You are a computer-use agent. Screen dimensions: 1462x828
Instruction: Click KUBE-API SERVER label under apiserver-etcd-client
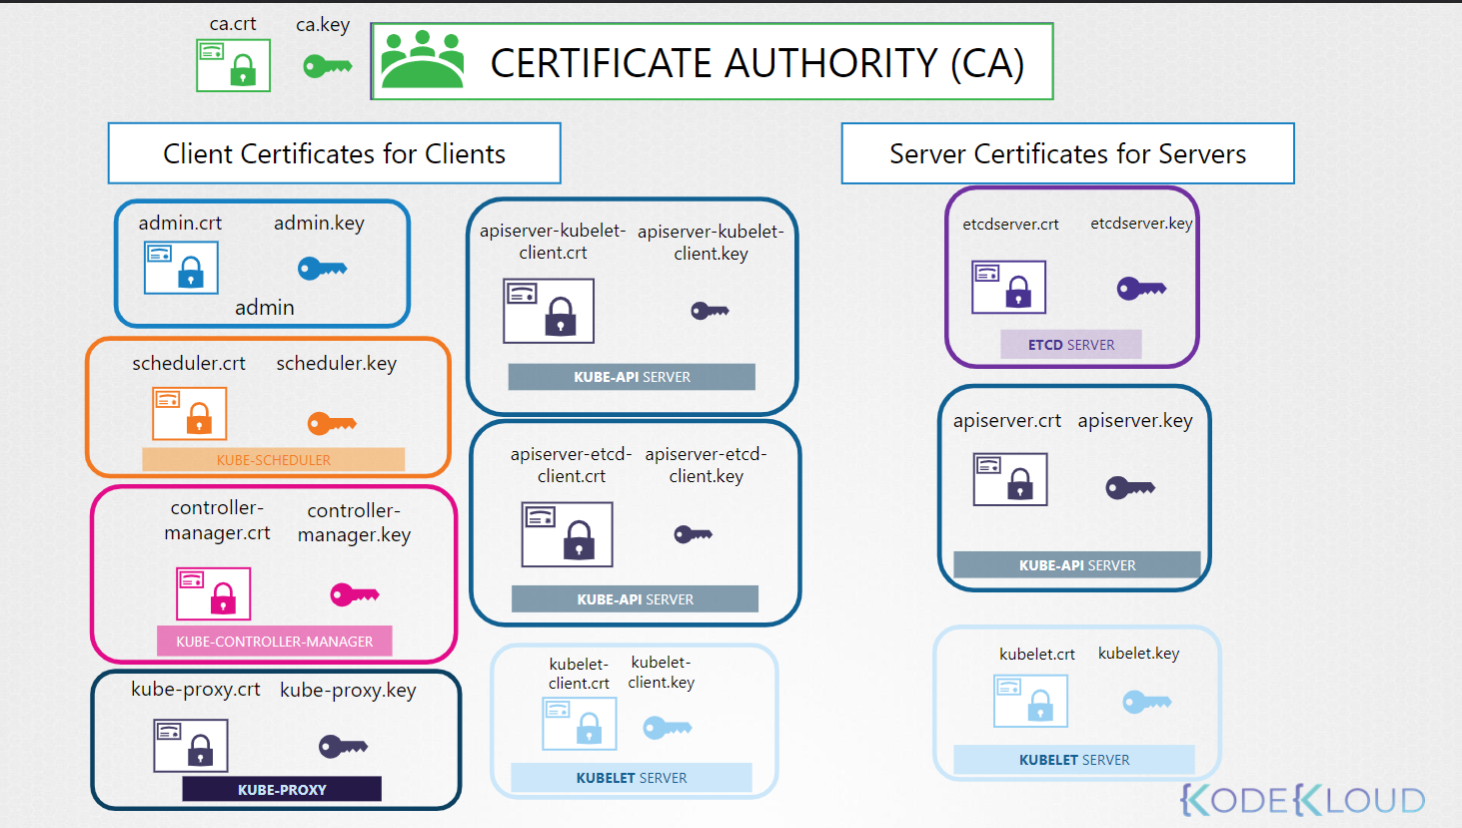635,600
